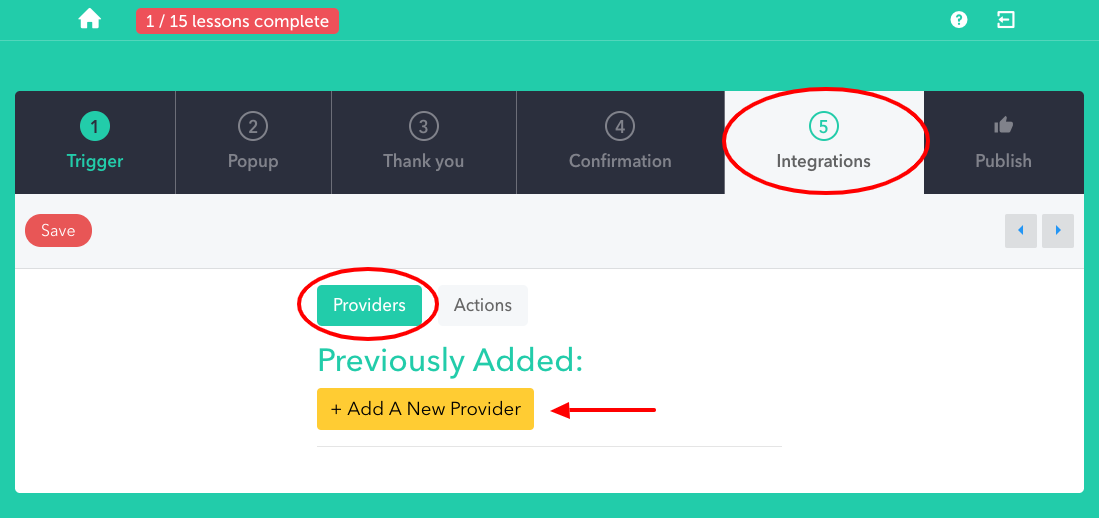Select the step 2 circle icon
This screenshot has width=1099, height=518.
click(x=253, y=127)
